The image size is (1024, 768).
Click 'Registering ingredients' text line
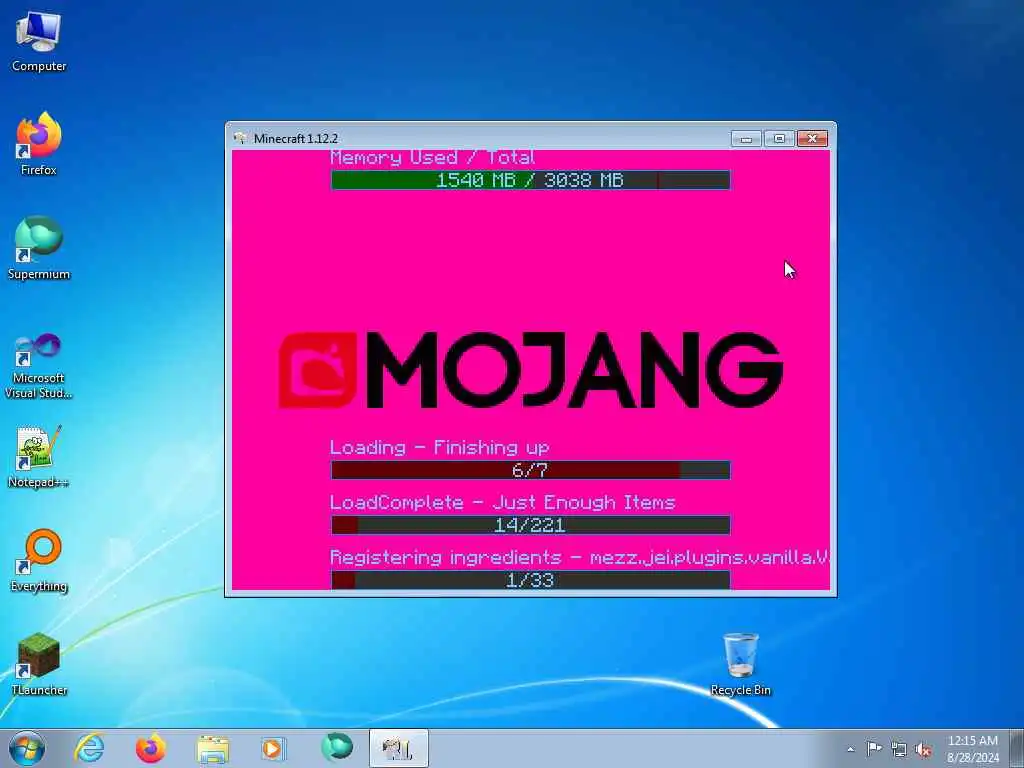(x=580, y=558)
